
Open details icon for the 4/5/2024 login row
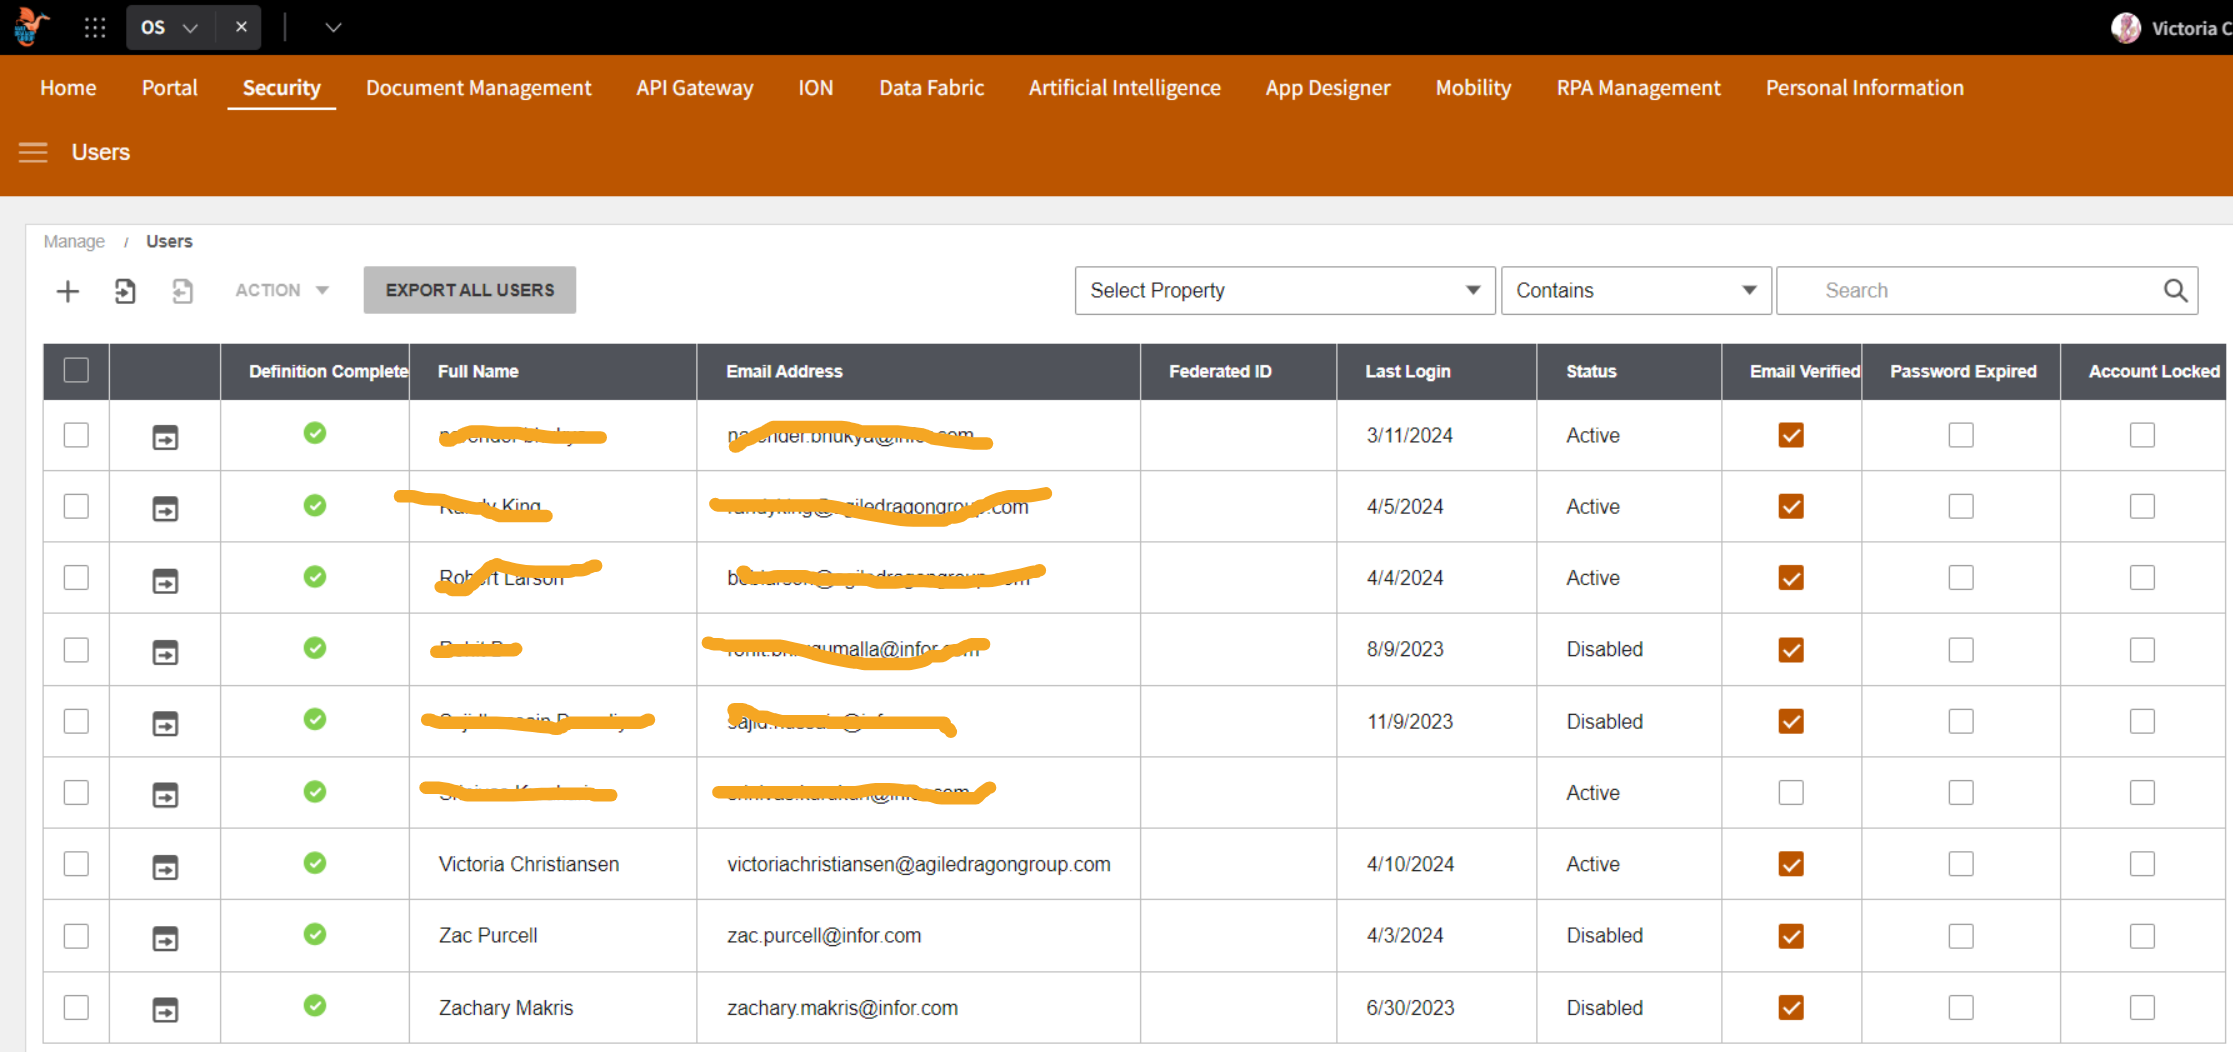tap(165, 509)
